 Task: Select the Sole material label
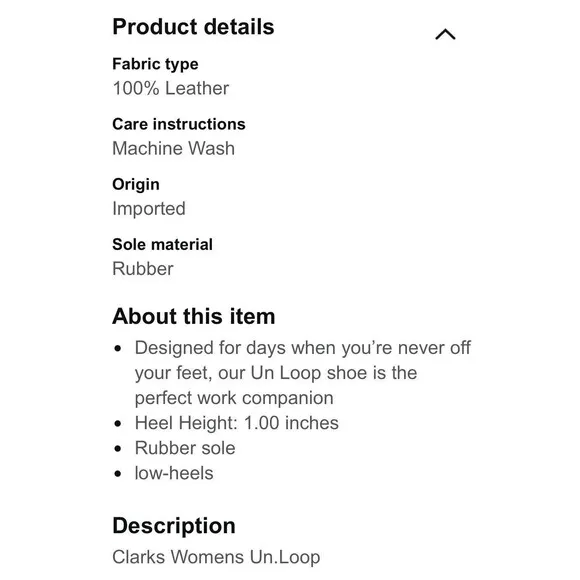coord(162,245)
